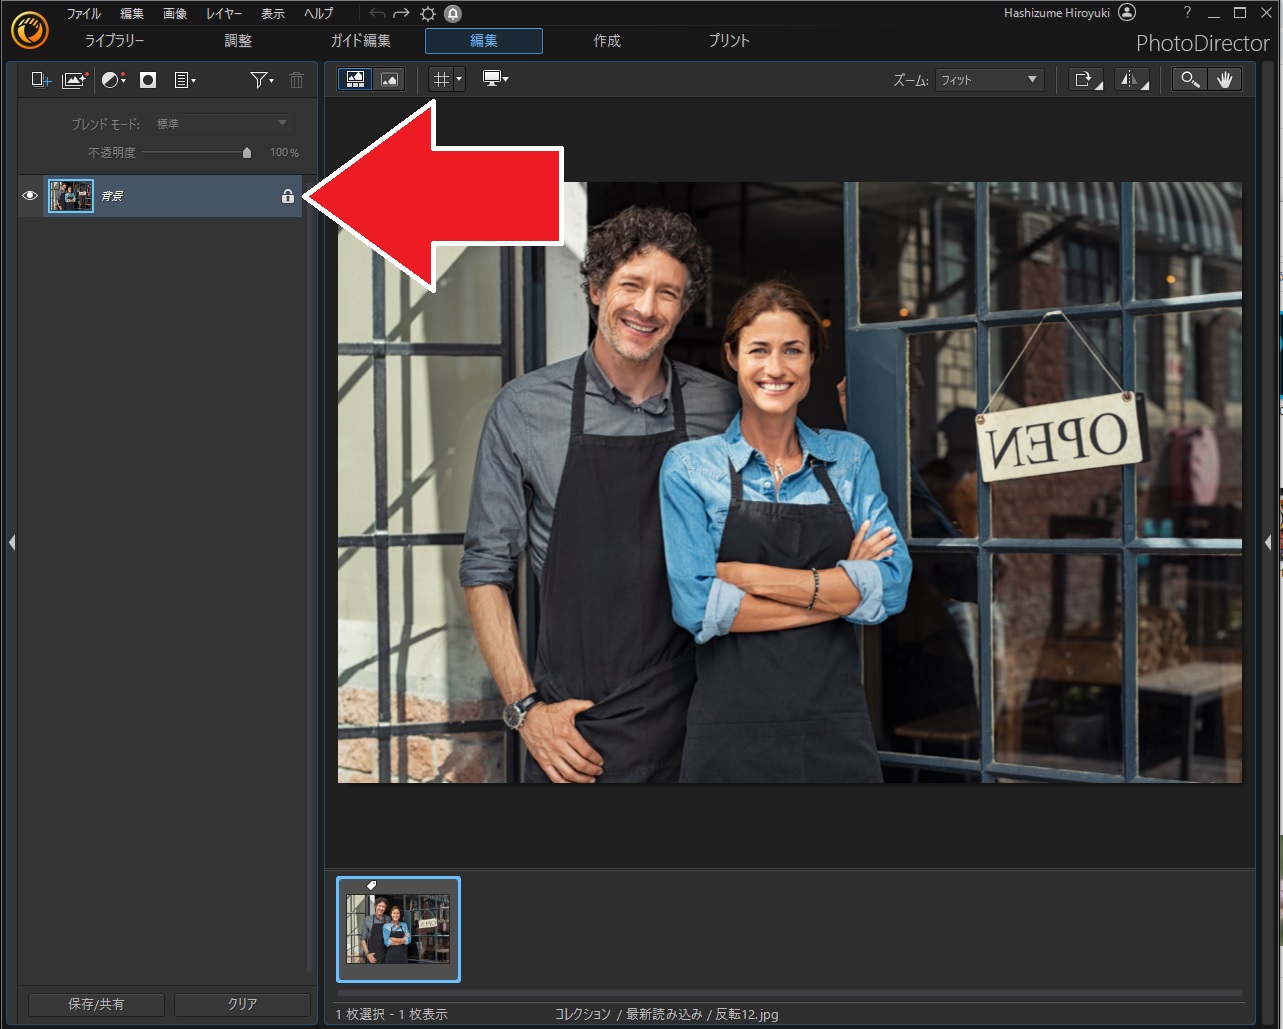Toggle the lock on the 背景 layer
1283x1029 pixels.
point(288,196)
